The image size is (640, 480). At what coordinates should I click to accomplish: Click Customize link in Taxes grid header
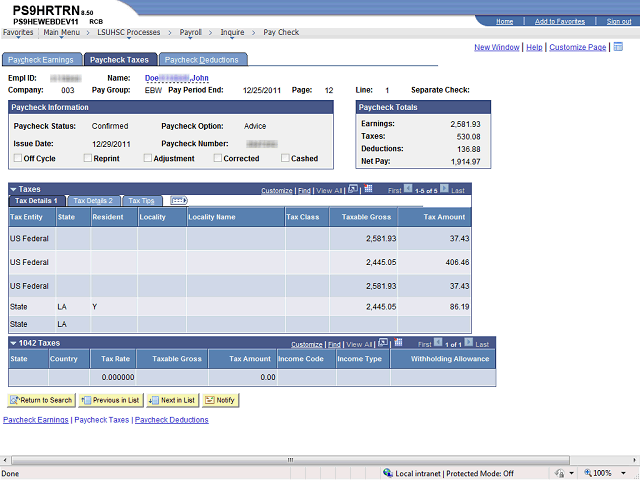point(277,190)
